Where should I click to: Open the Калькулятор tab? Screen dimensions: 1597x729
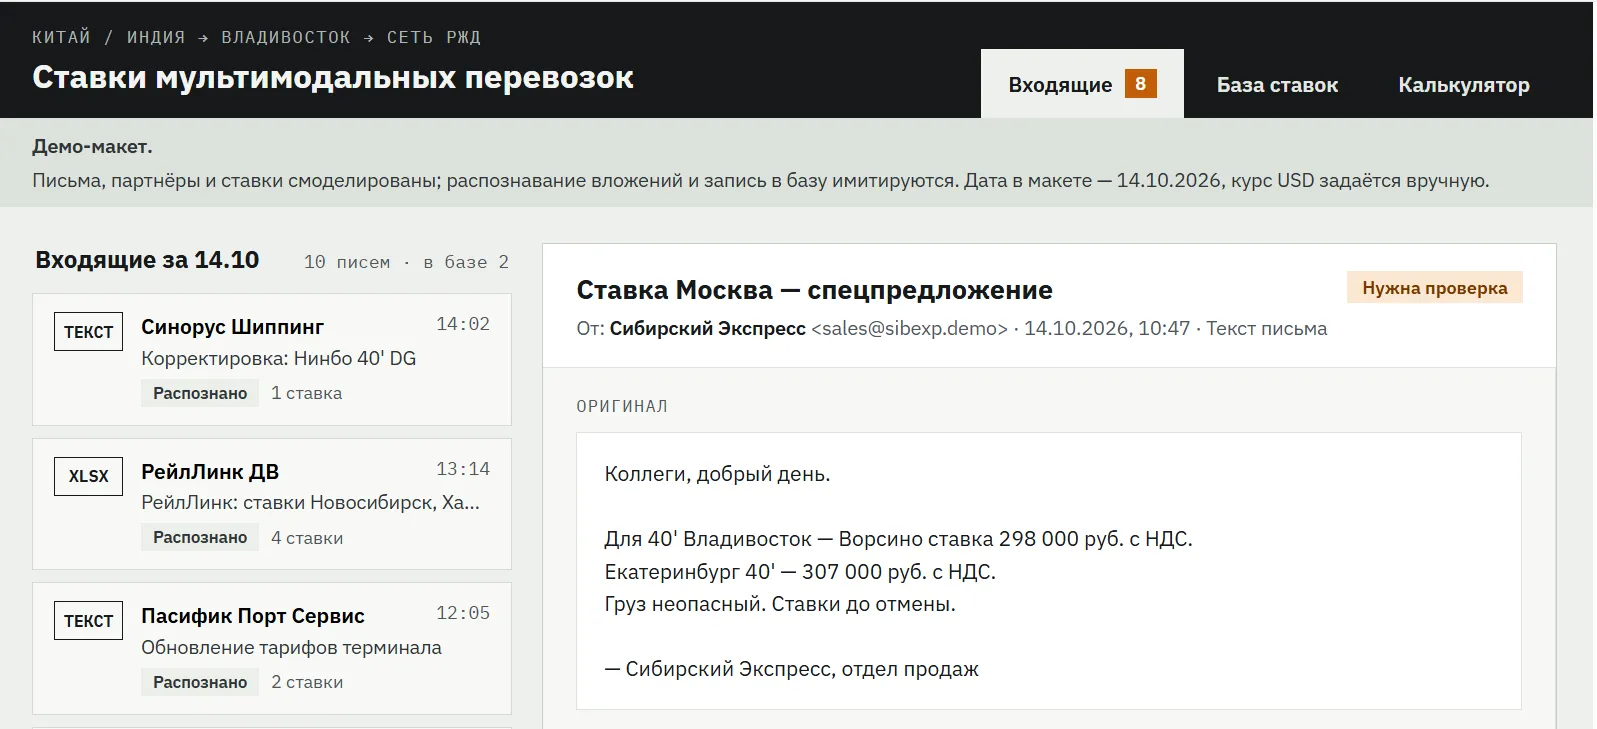tap(1464, 85)
